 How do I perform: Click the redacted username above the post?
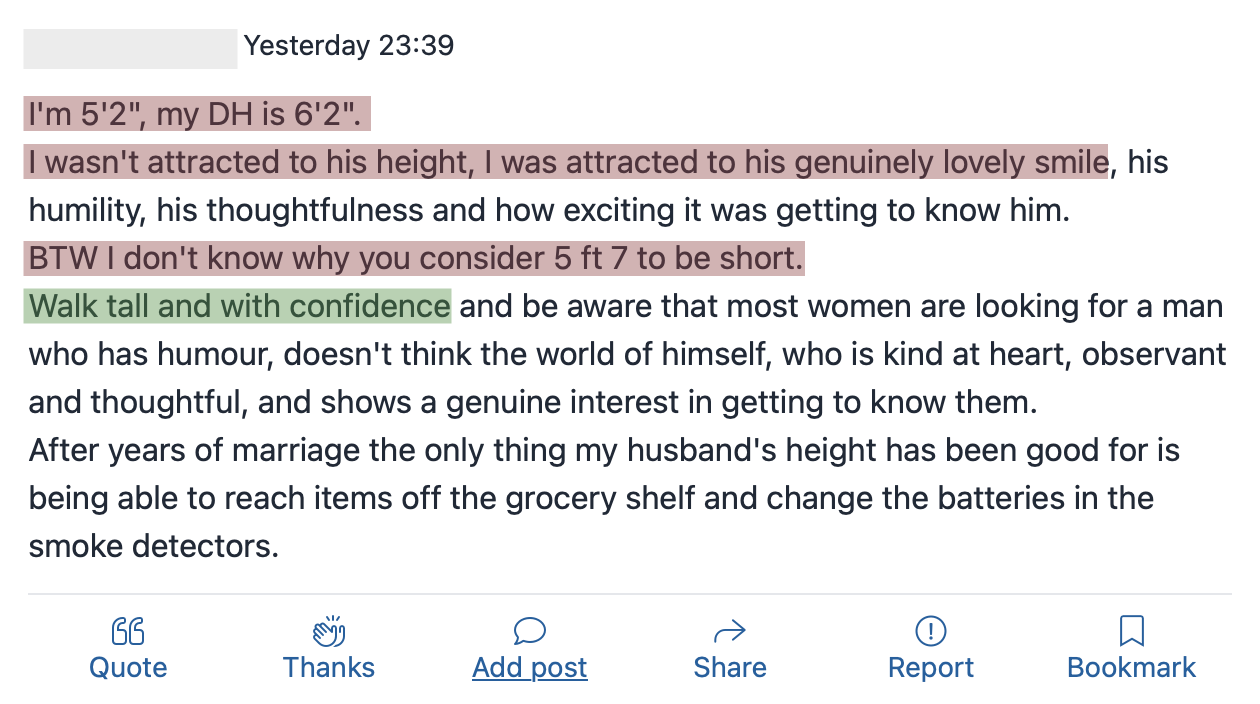130,48
